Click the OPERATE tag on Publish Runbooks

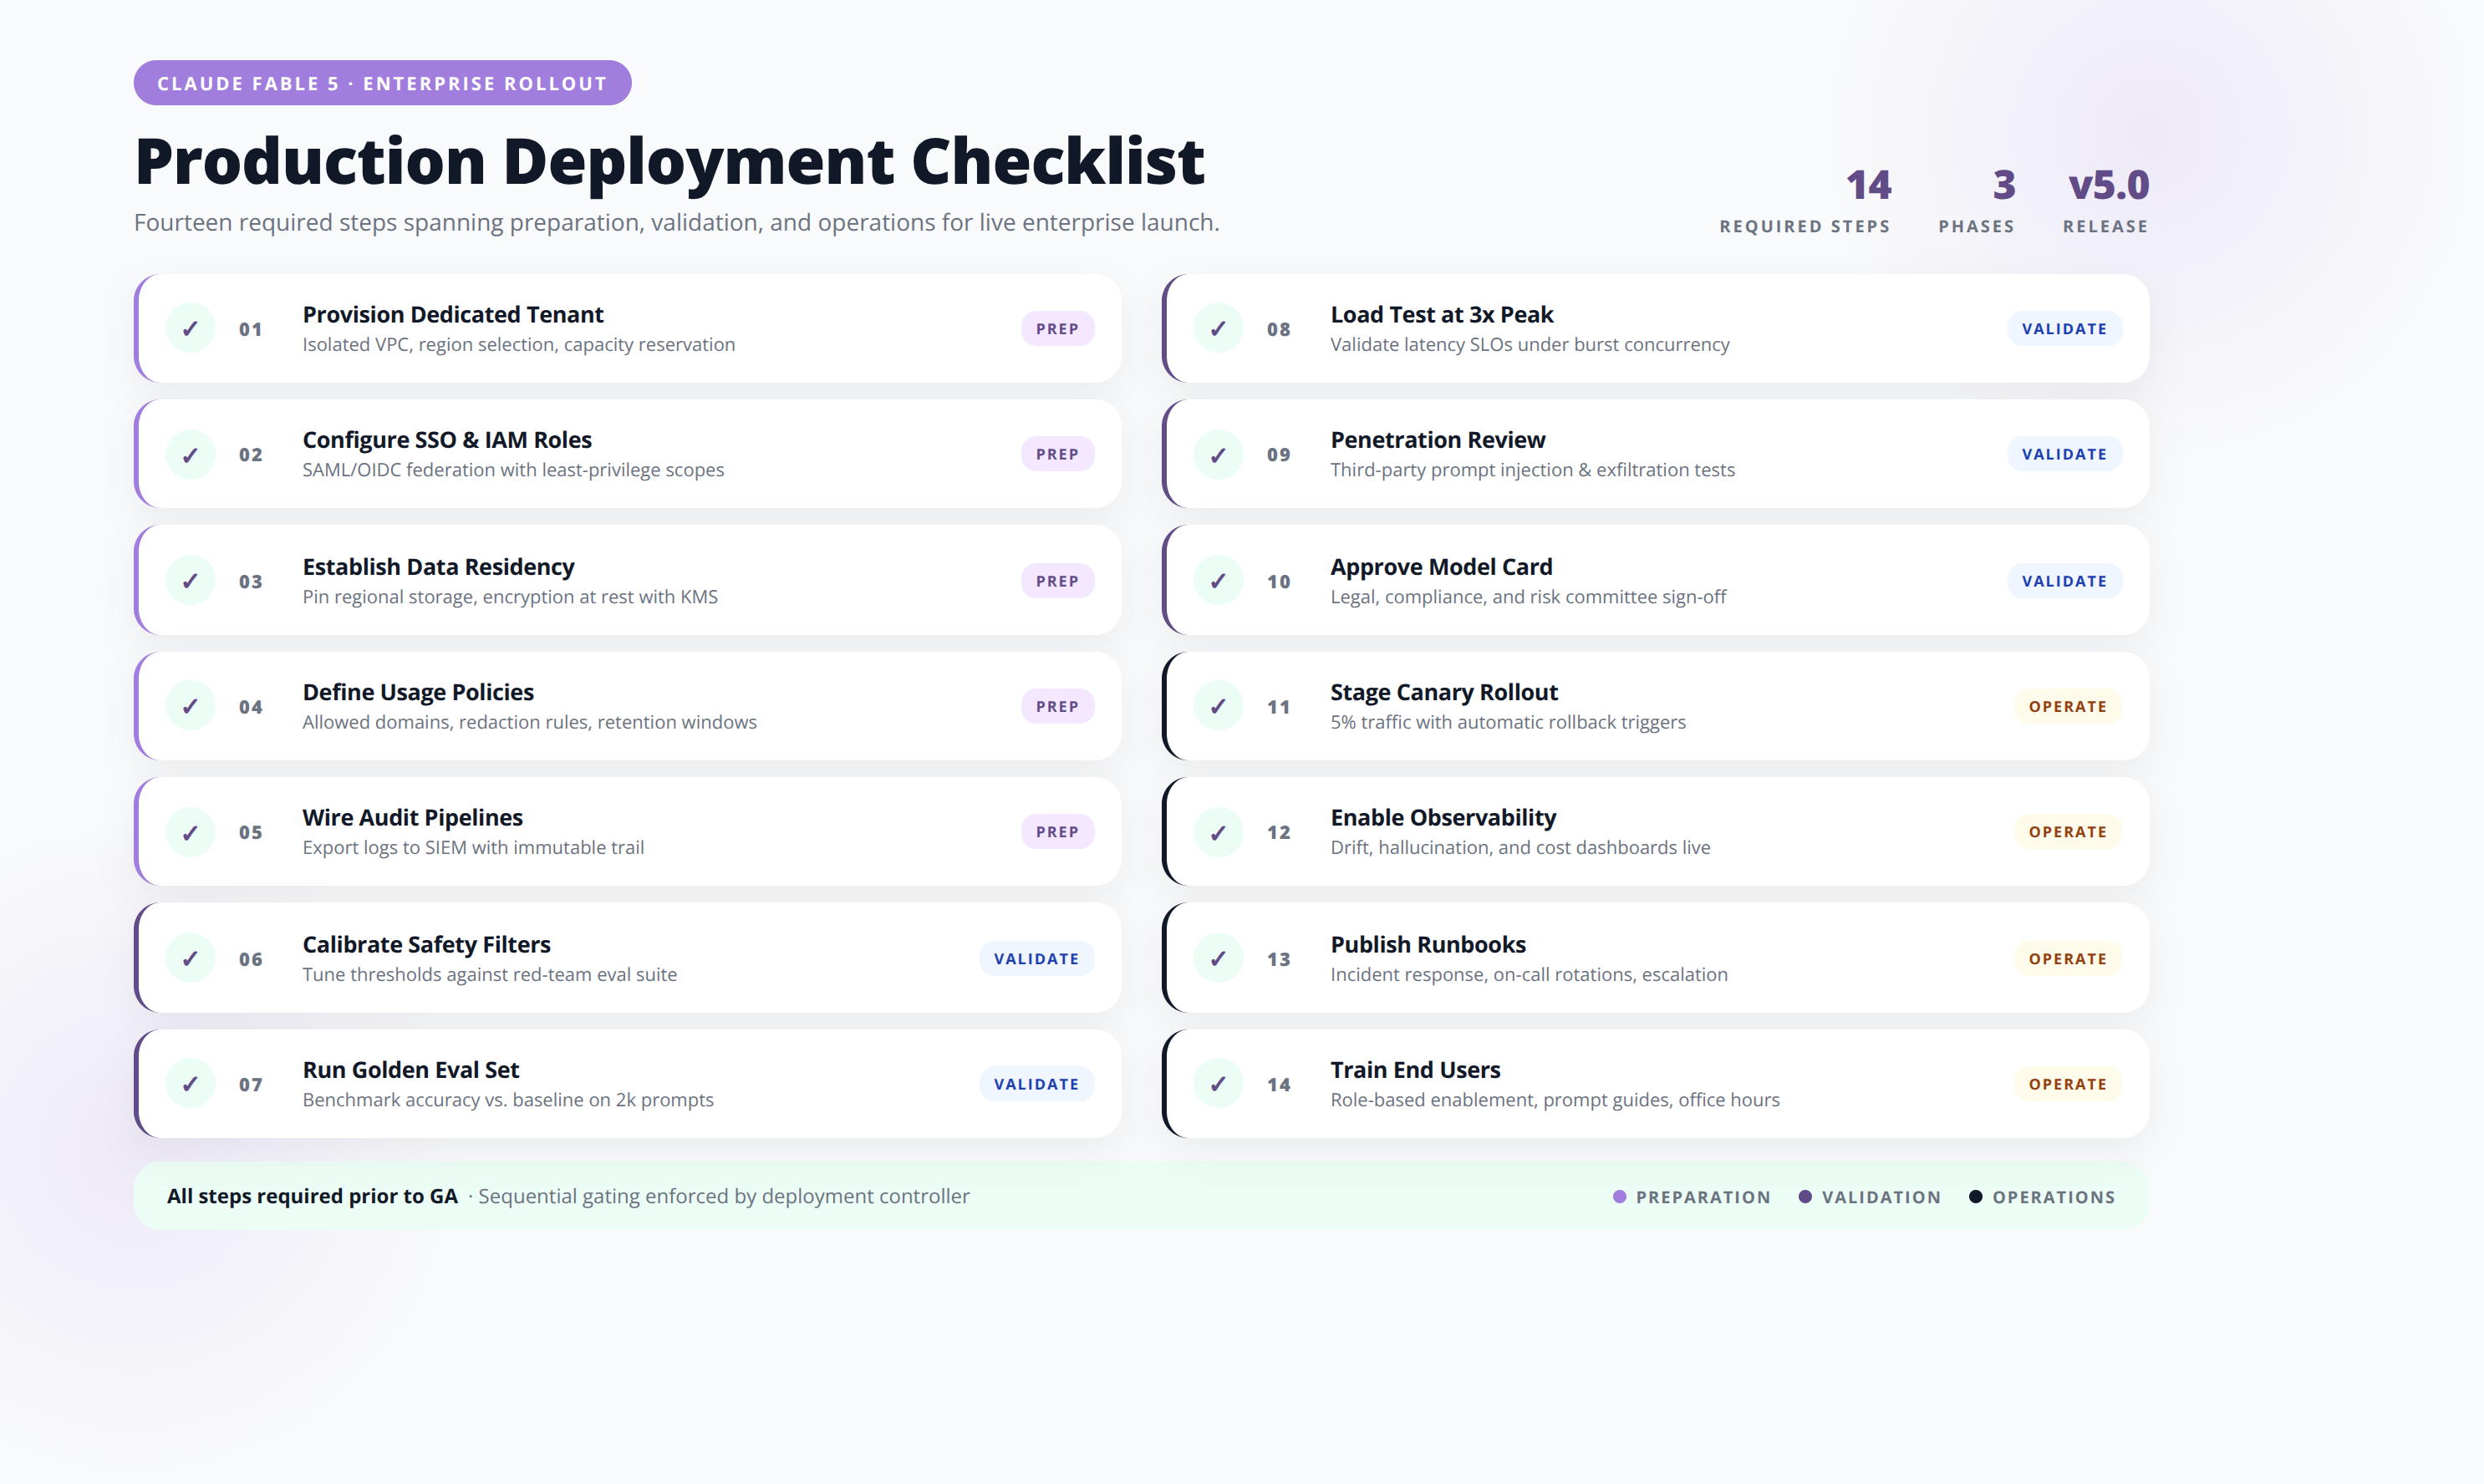coord(2067,959)
